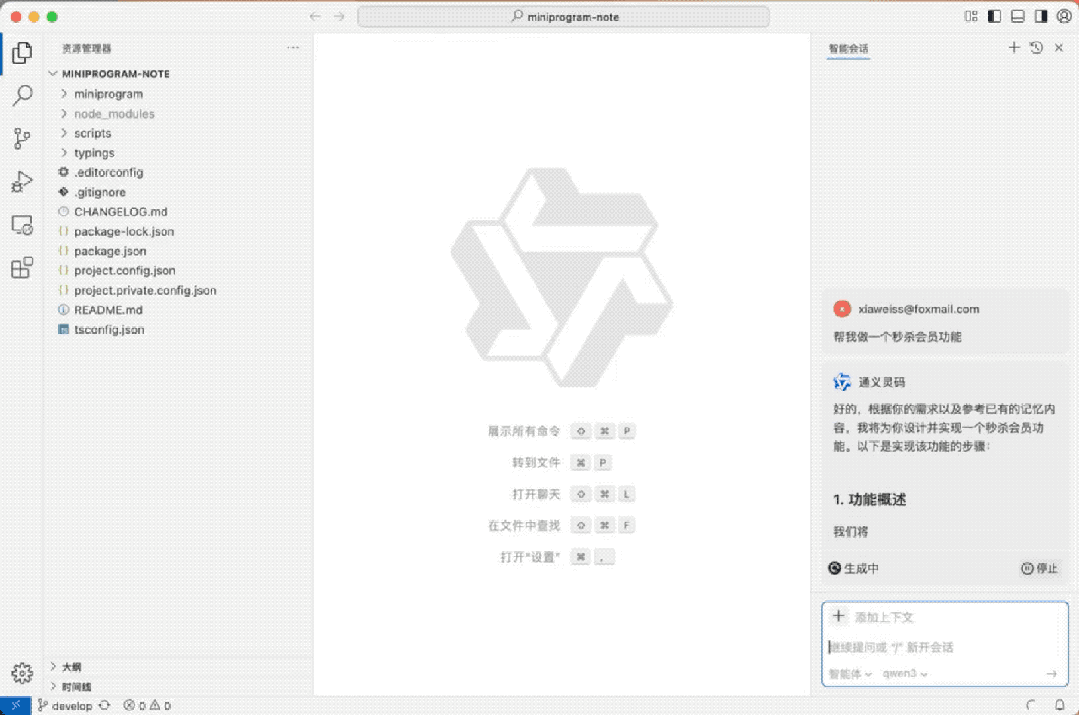1079x715 pixels.
Task: Open the Manage settings gear
Action: [22, 672]
